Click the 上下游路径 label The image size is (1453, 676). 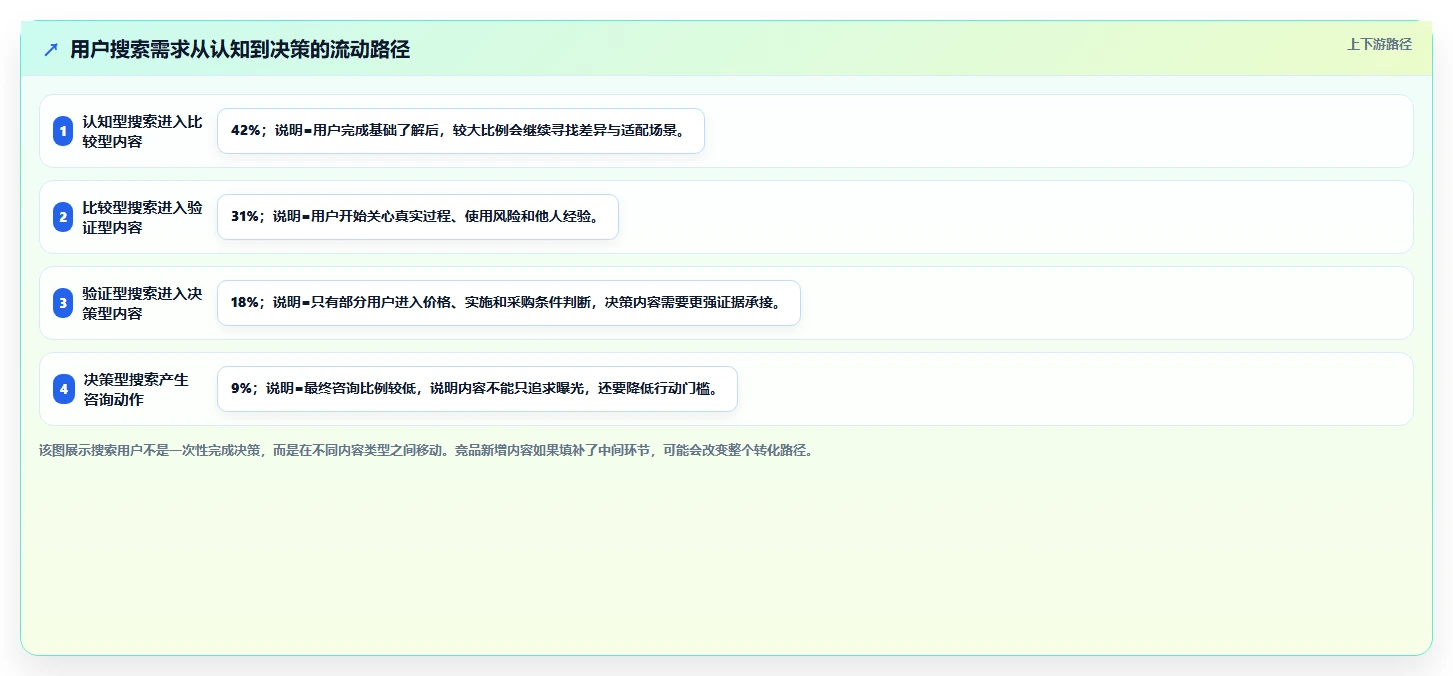click(x=1379, y=44)
